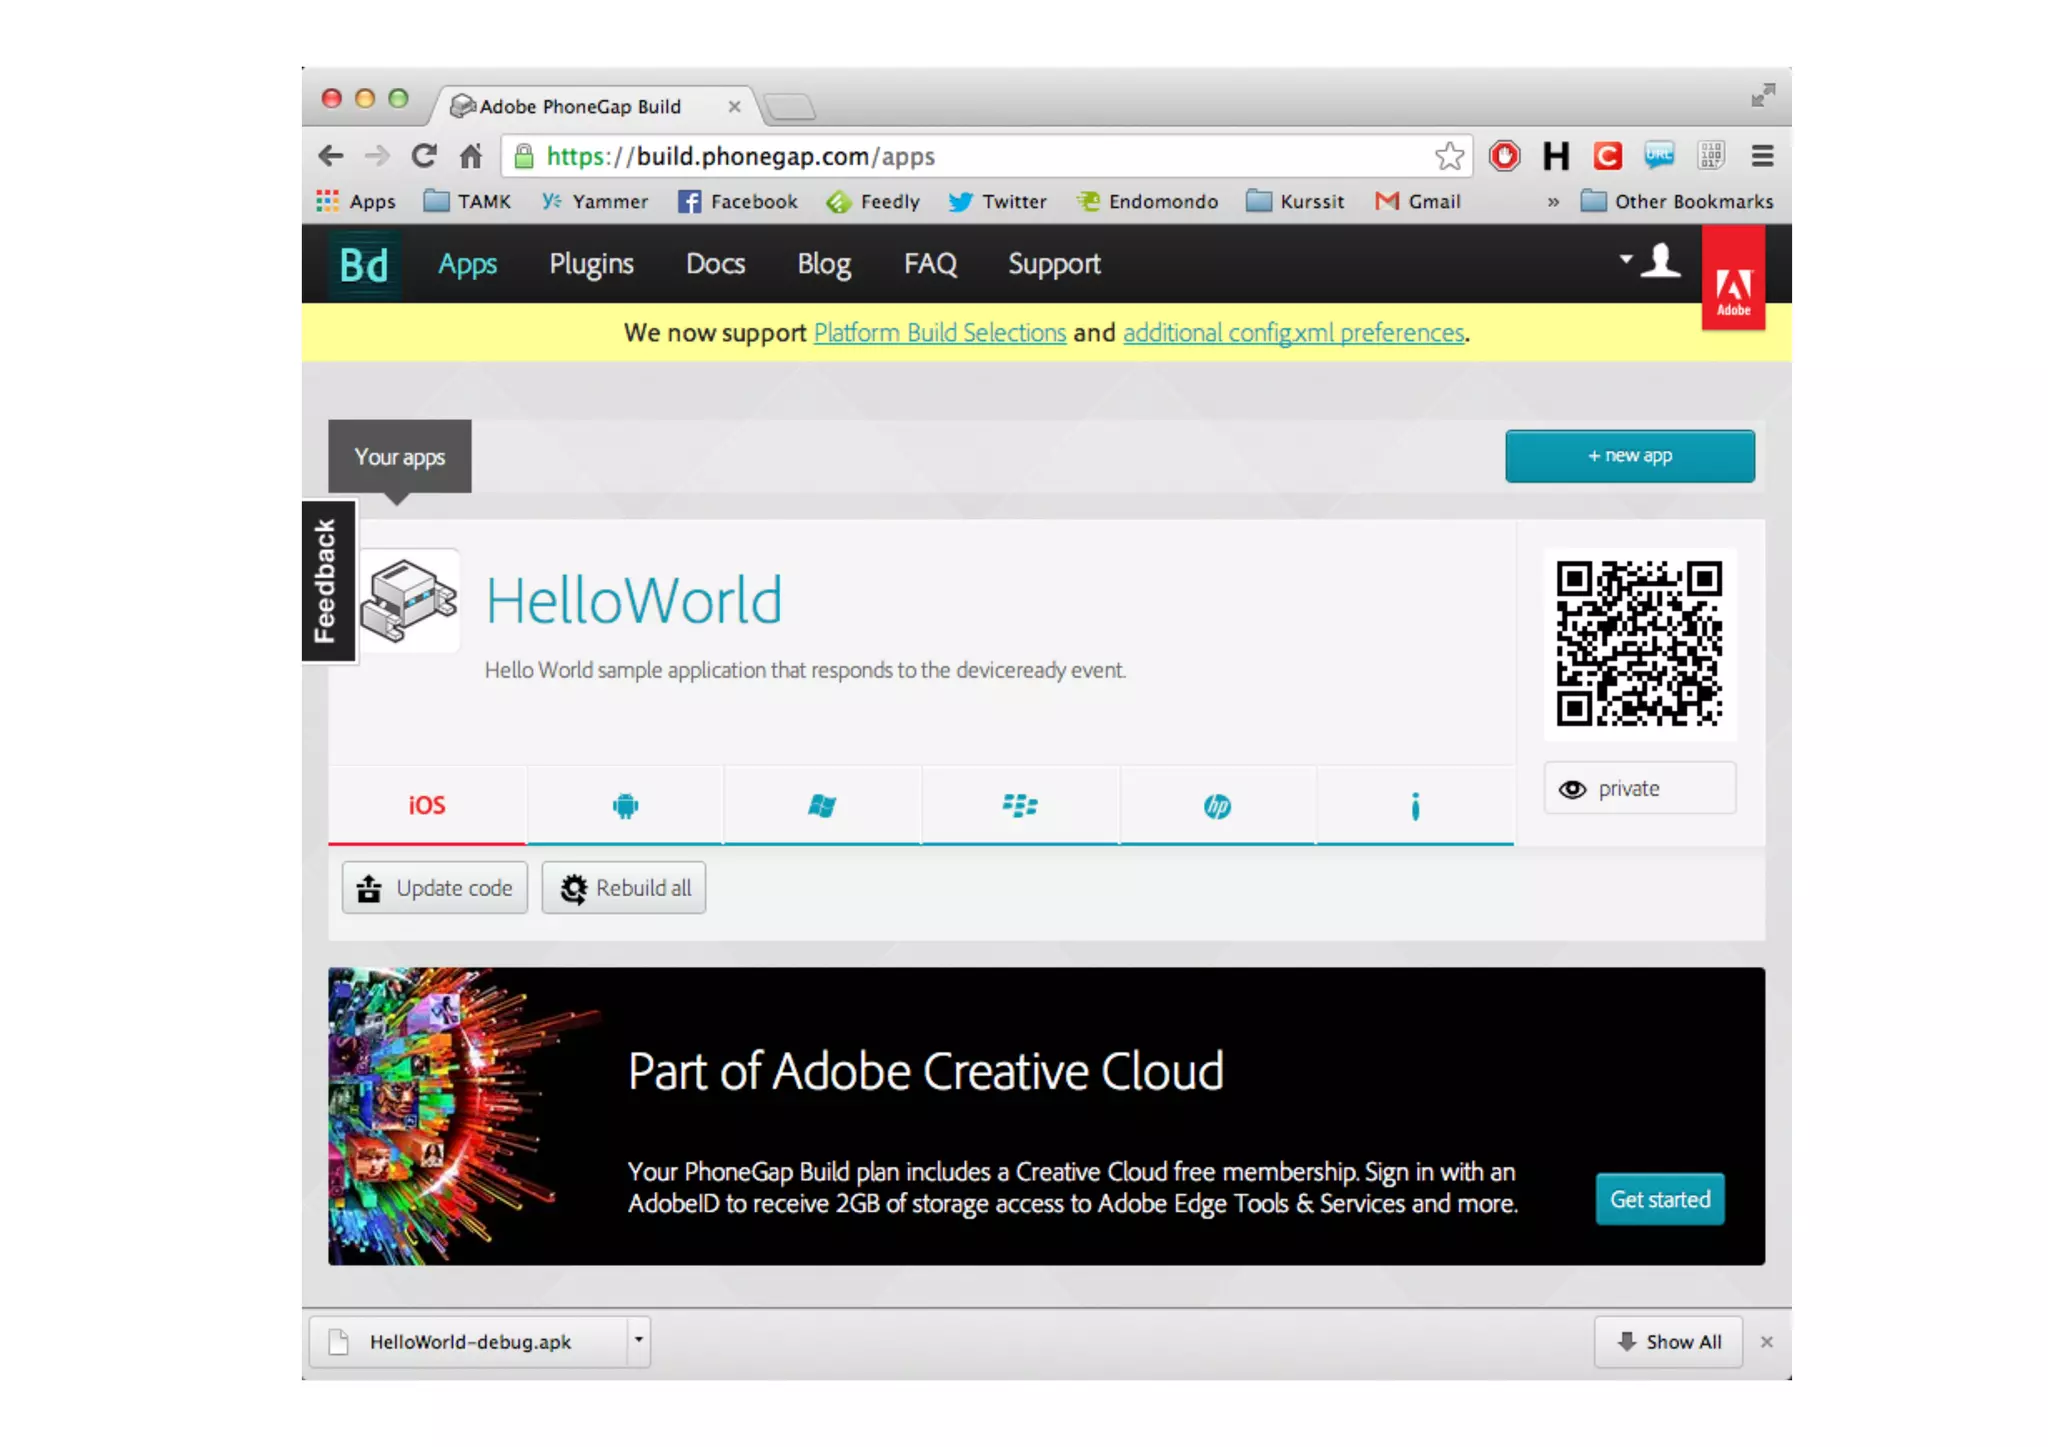
Task: Click the HelloWorld app icon thumbnail
Action: [408, 600]
